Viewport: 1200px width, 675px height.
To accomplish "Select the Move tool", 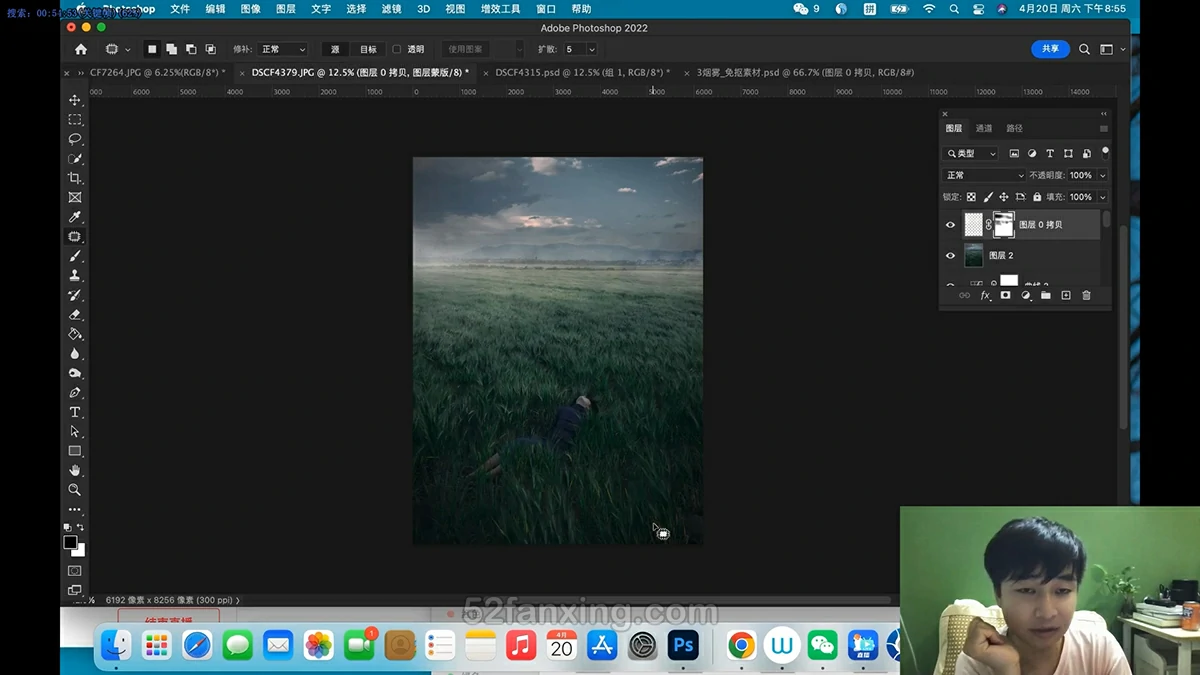I will [75, 100].
